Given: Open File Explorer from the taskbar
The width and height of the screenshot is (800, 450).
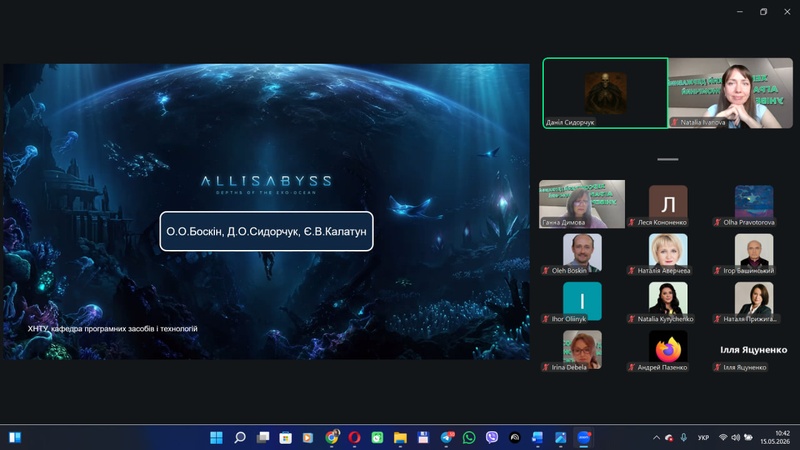Looking at the screenshot, I should pyautogui.click(x=400, y=437).
